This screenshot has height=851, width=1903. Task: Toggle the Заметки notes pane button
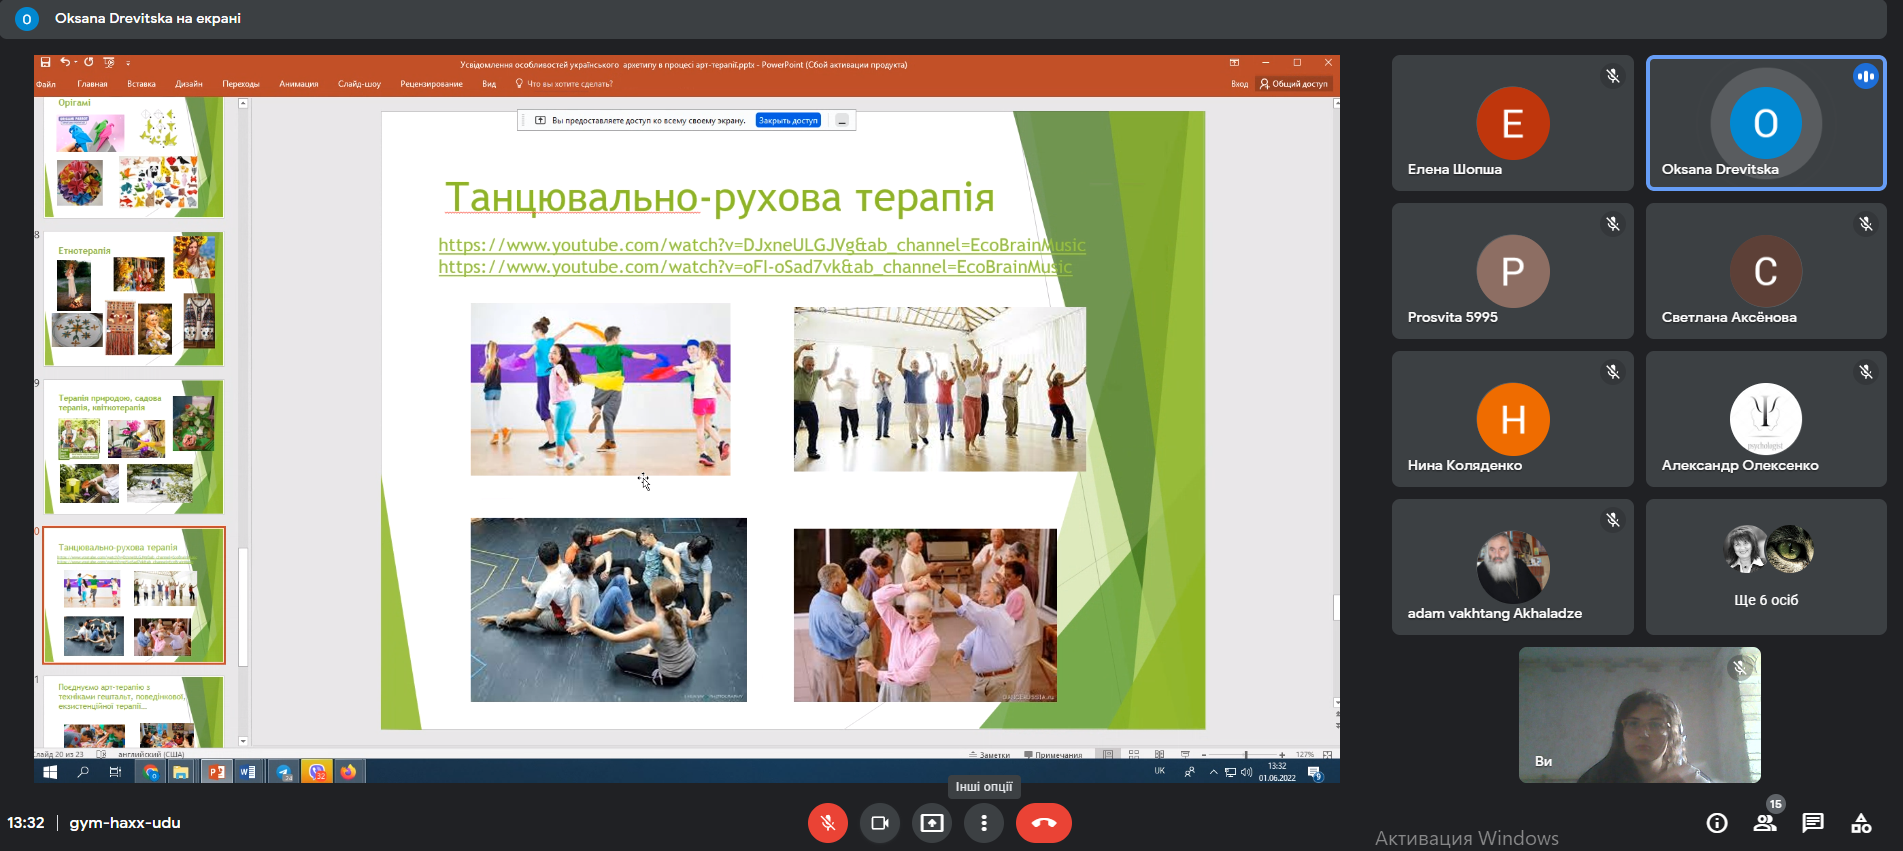pyautogui.click(x=989, y=755)
